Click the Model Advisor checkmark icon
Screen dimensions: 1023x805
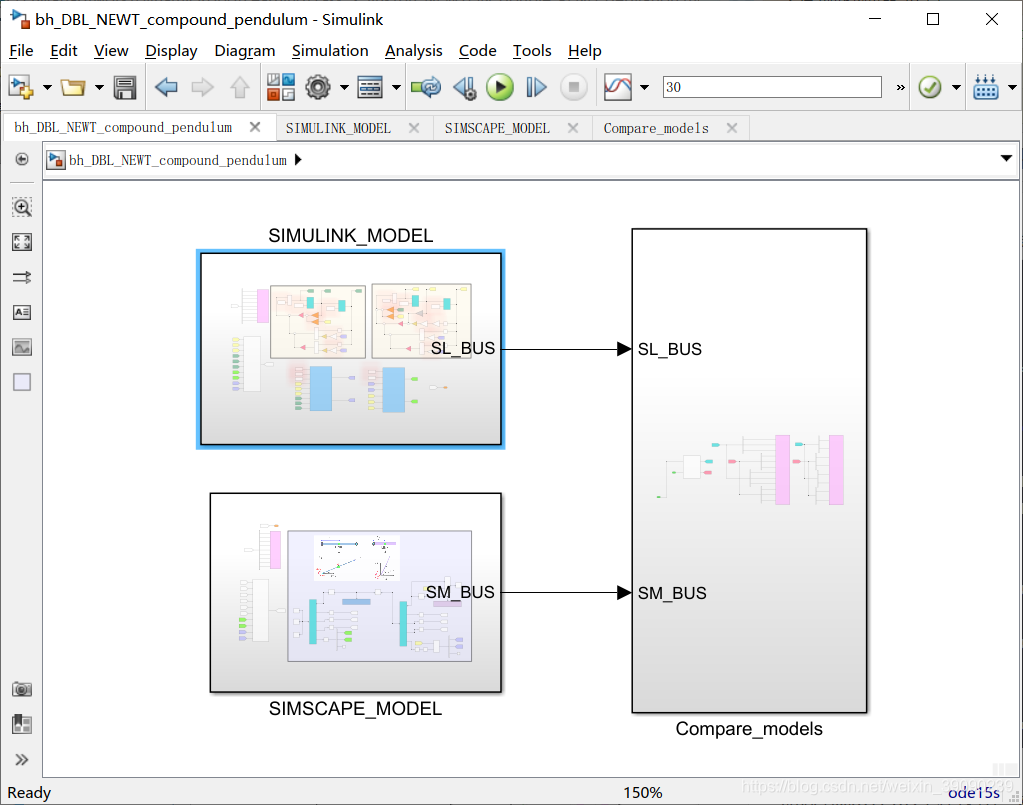tap(930, 87)
